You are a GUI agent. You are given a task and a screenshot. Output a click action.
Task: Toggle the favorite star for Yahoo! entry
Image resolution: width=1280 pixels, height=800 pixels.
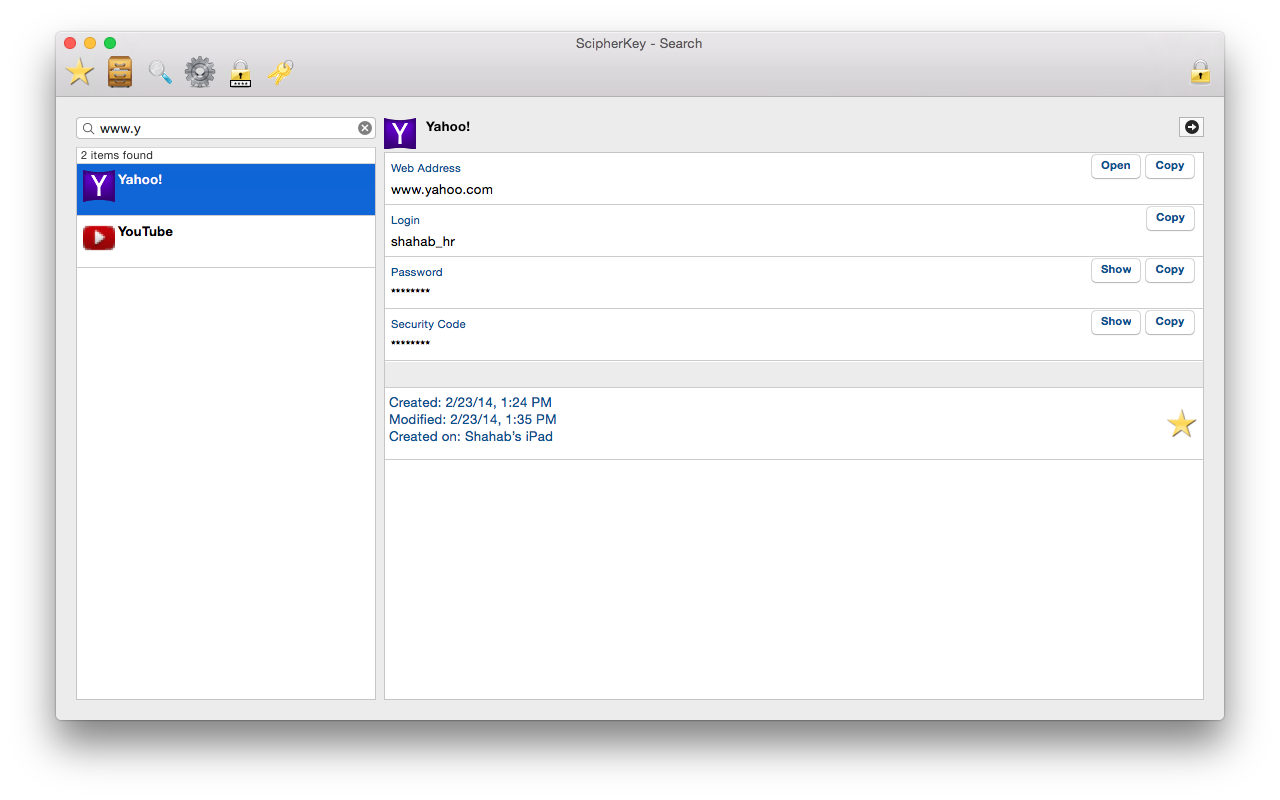(x=1181, y=424)
